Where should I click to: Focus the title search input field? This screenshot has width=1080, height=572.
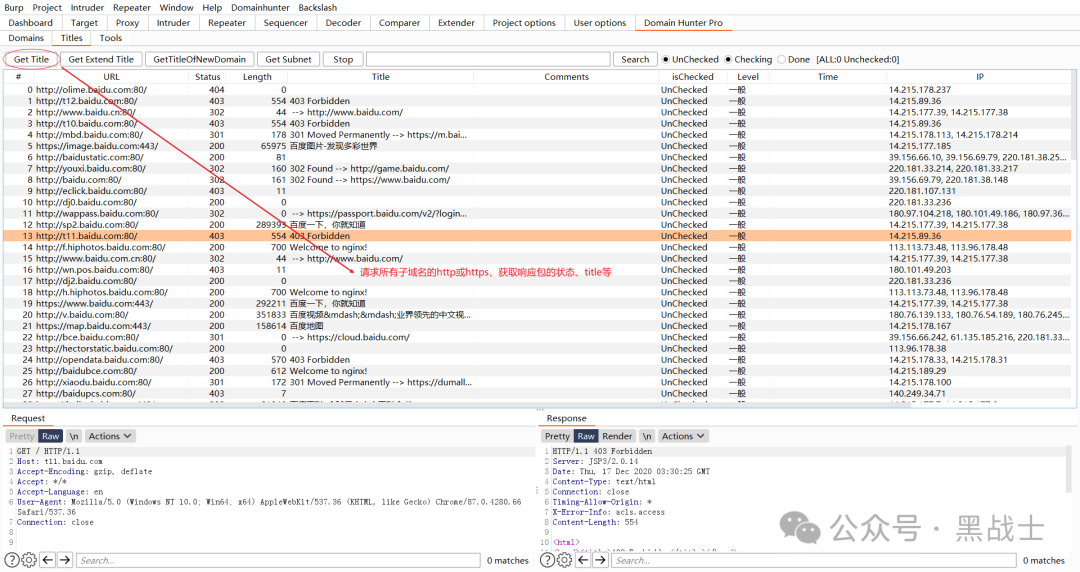[488, 59]
